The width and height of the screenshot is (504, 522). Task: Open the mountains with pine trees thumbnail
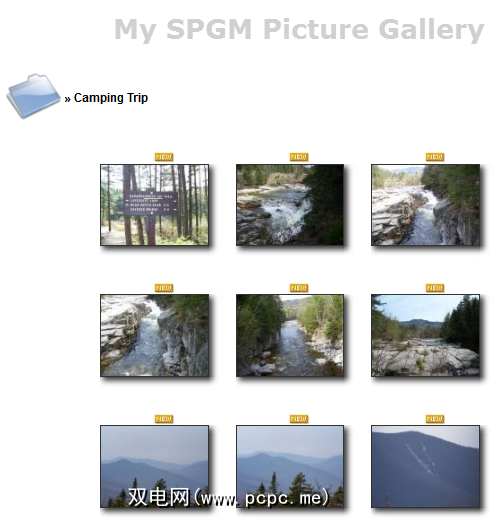pyautogui.click(x=290, y=467)
